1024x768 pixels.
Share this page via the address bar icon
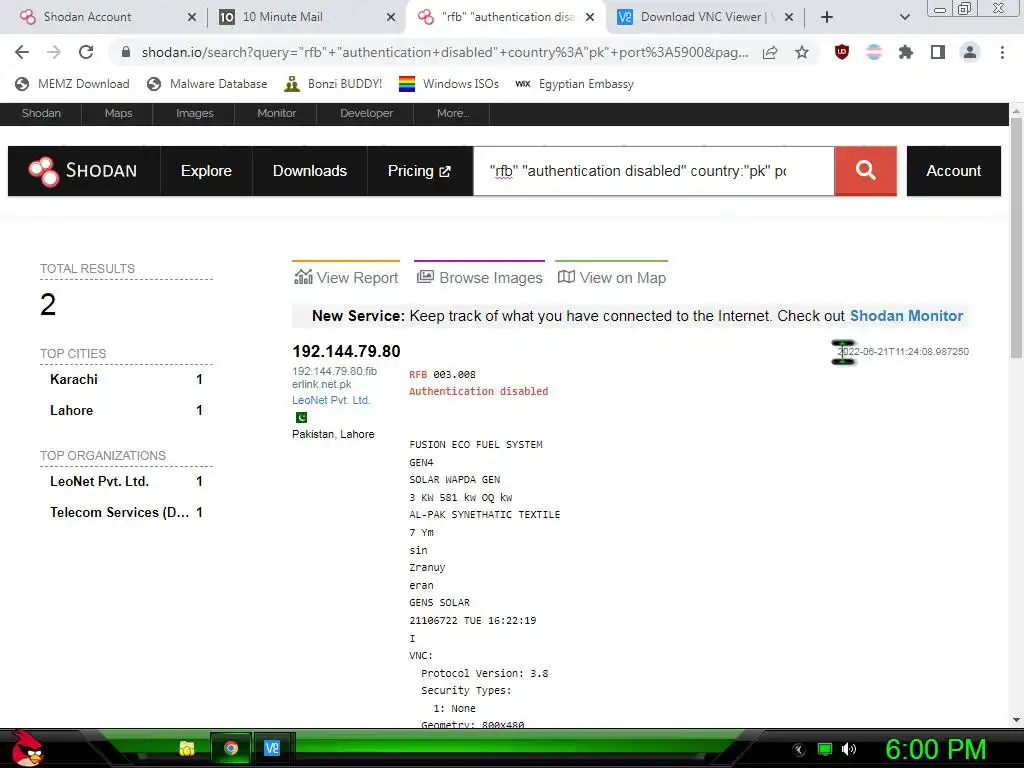point(770,52)
